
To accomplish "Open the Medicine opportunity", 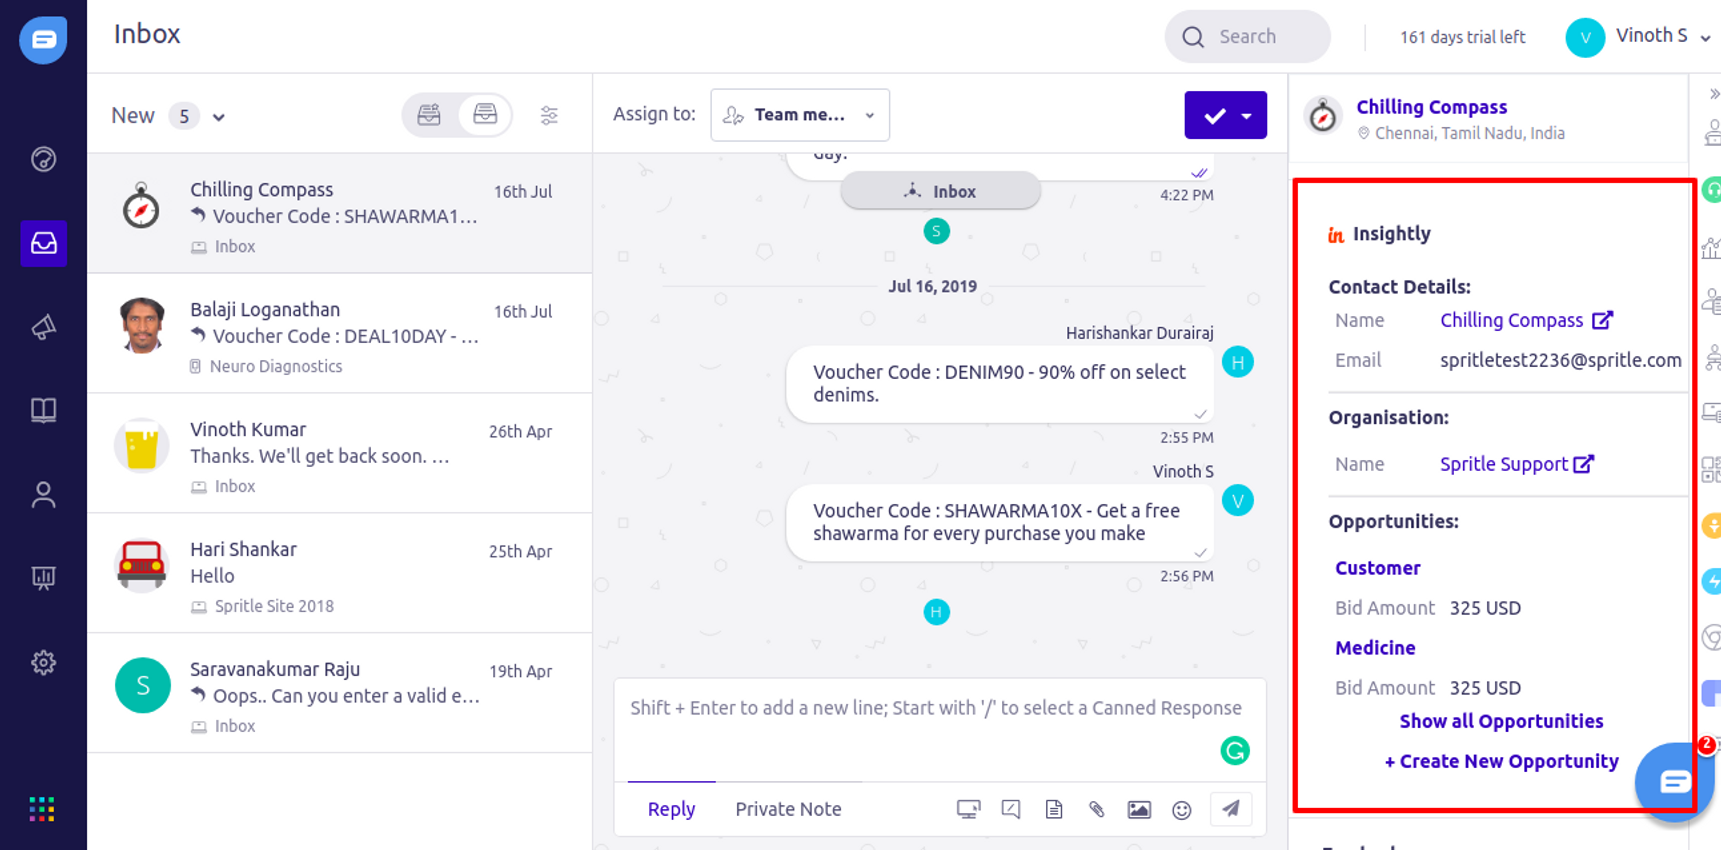I will click(x=1375, y=648).
